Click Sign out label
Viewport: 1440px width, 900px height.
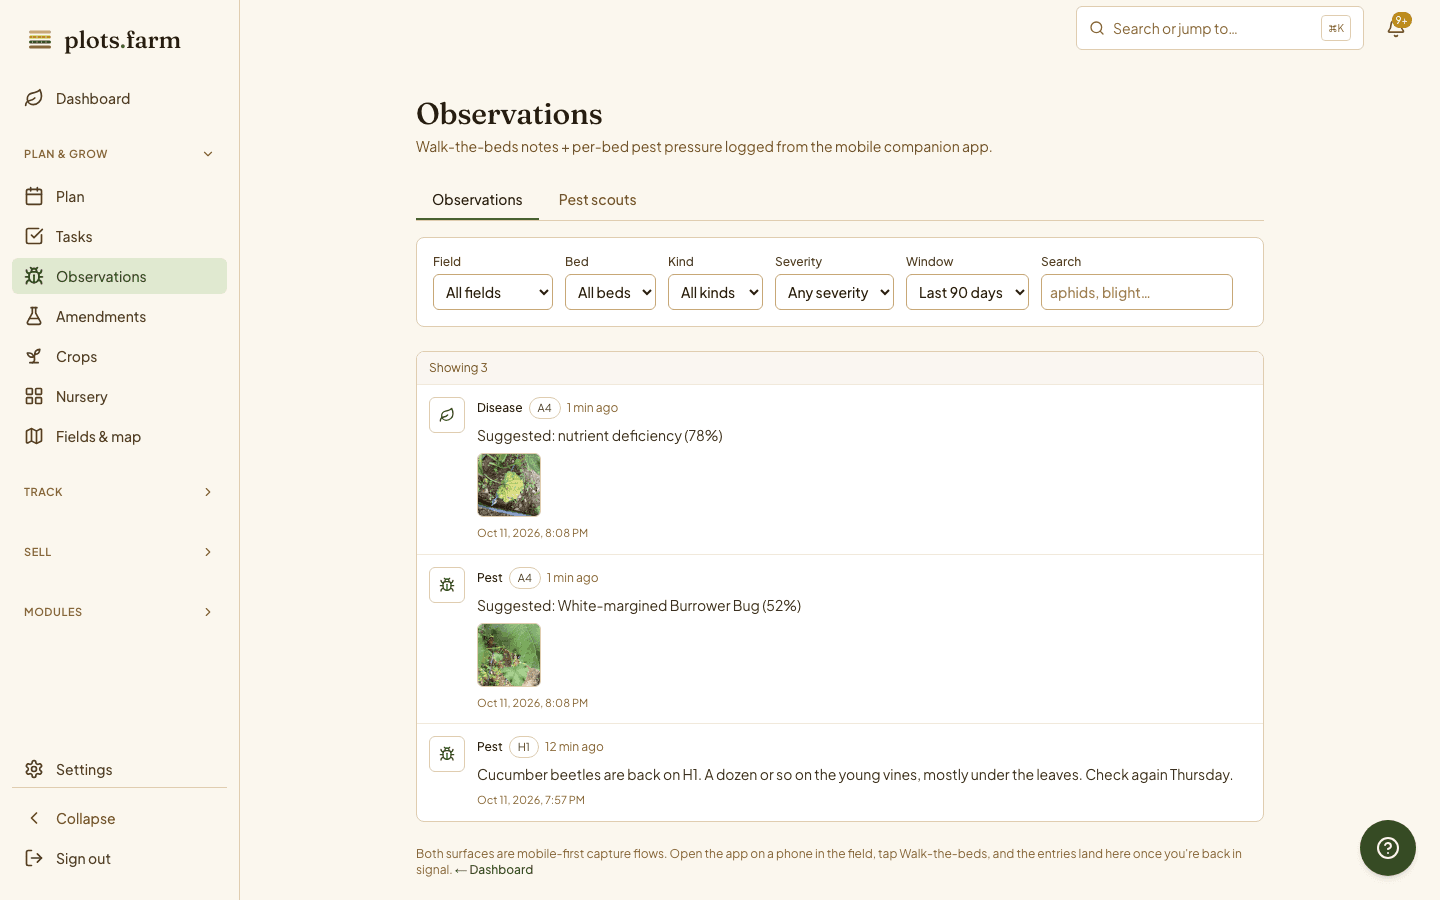coord(83,858)
